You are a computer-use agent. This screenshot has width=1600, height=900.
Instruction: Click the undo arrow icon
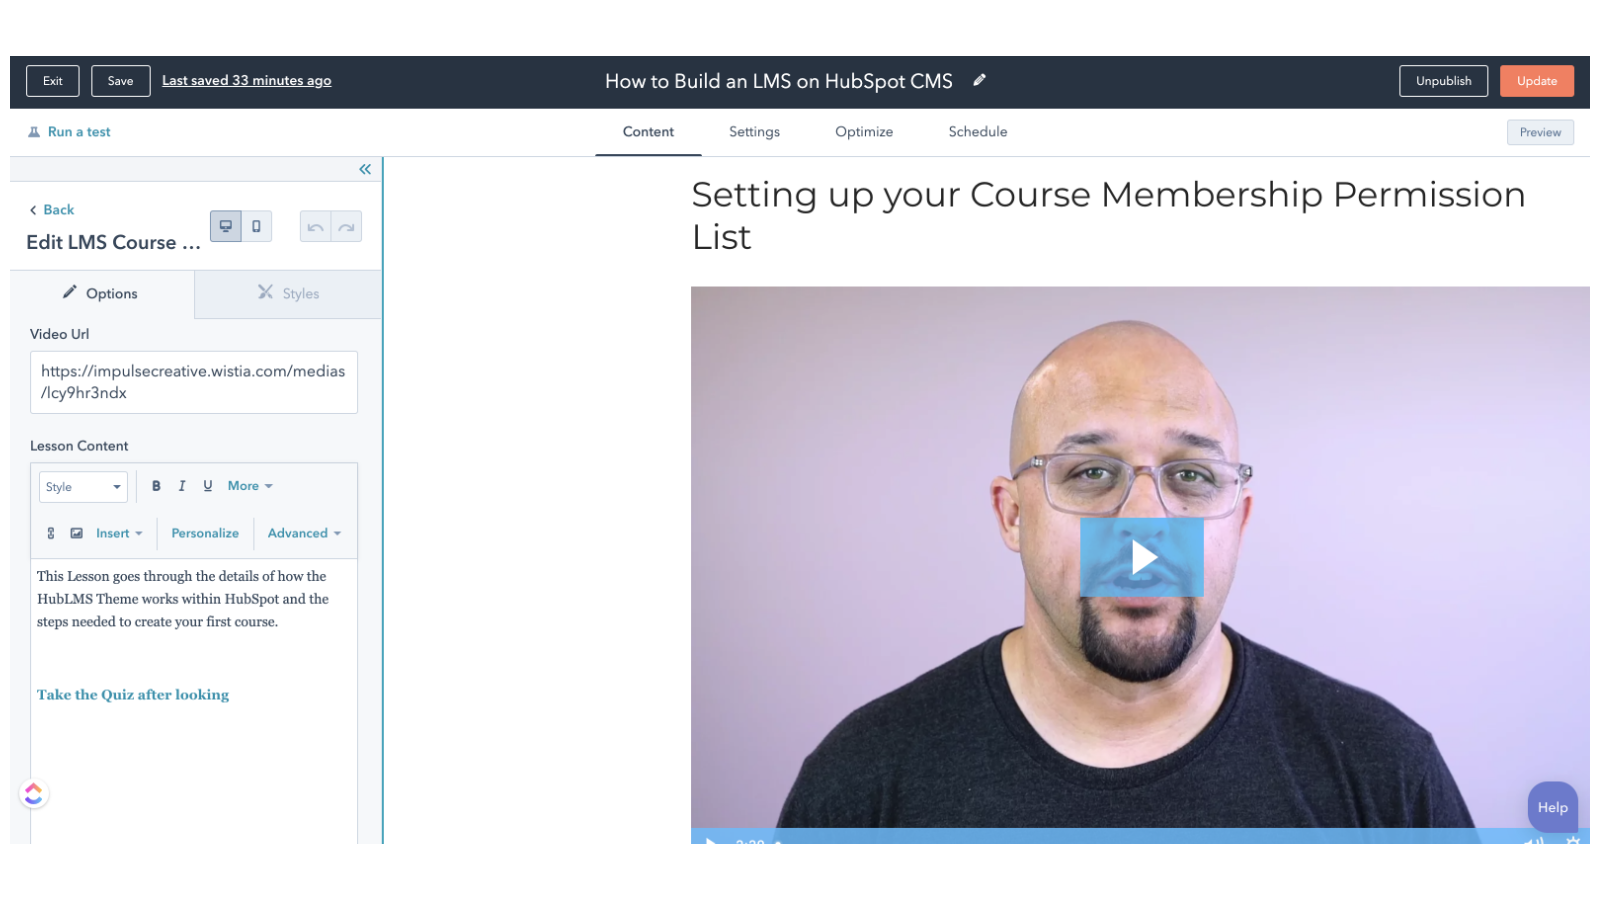pyautogui.click(x=315, y=227)
